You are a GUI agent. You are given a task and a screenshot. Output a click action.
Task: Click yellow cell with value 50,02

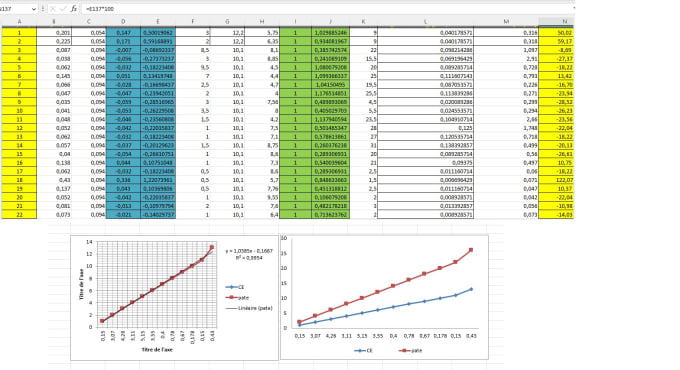tap(556, 33)
